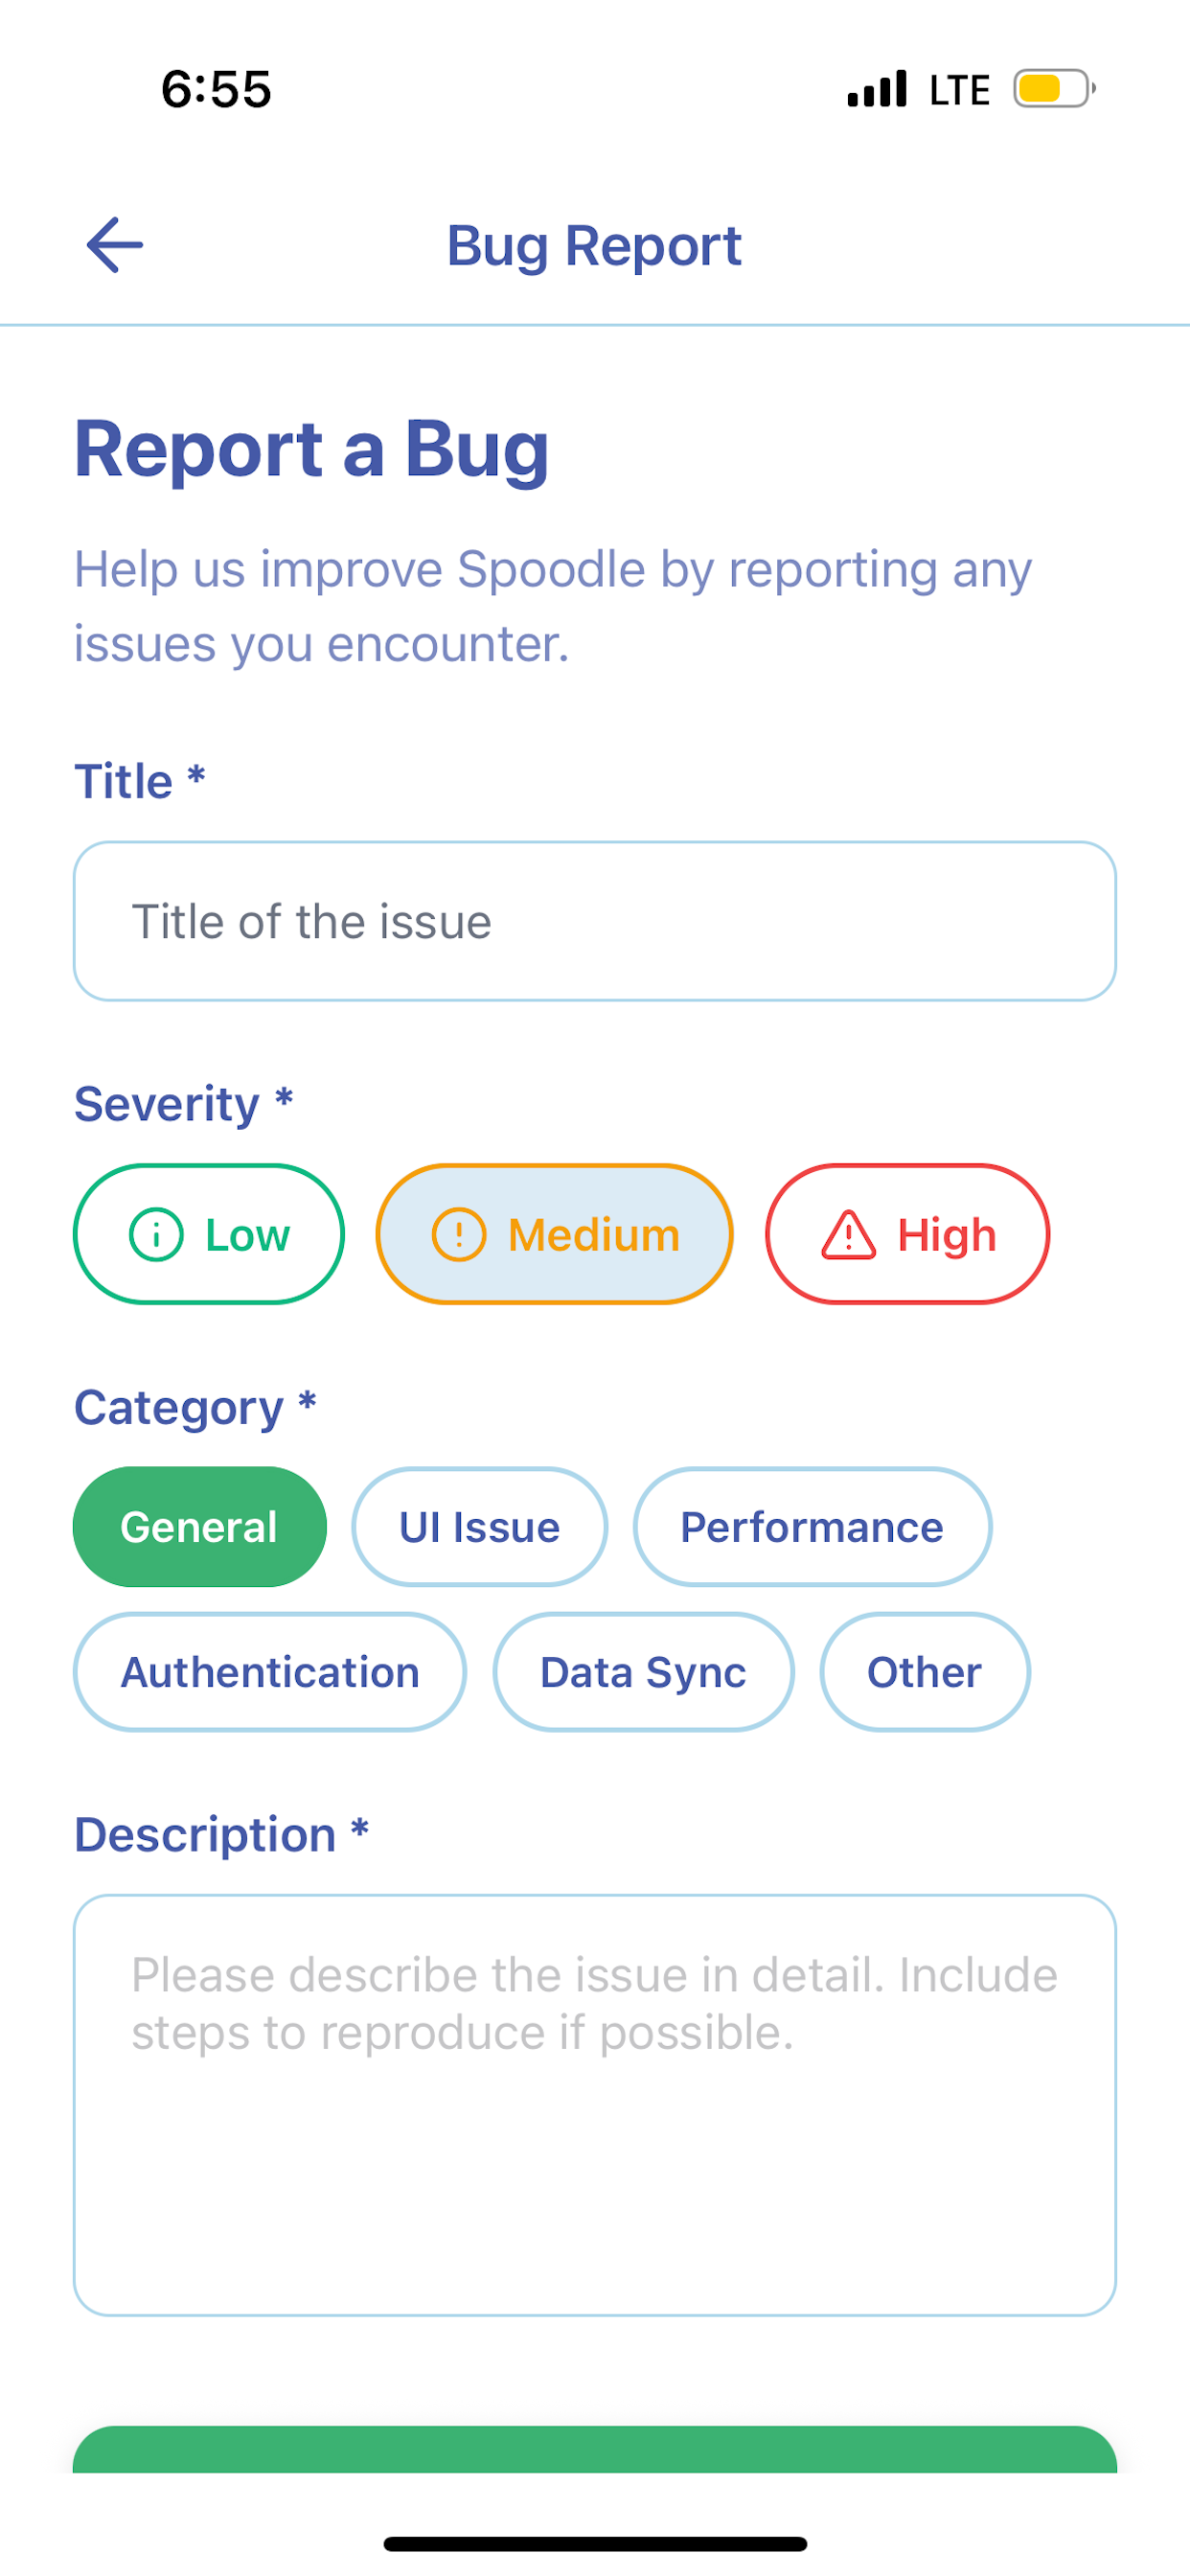Click the Description text area

tap(595, 2105)
